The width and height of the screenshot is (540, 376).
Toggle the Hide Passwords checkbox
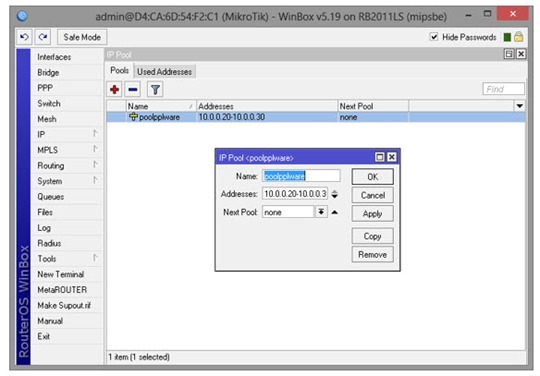(434, 36)
